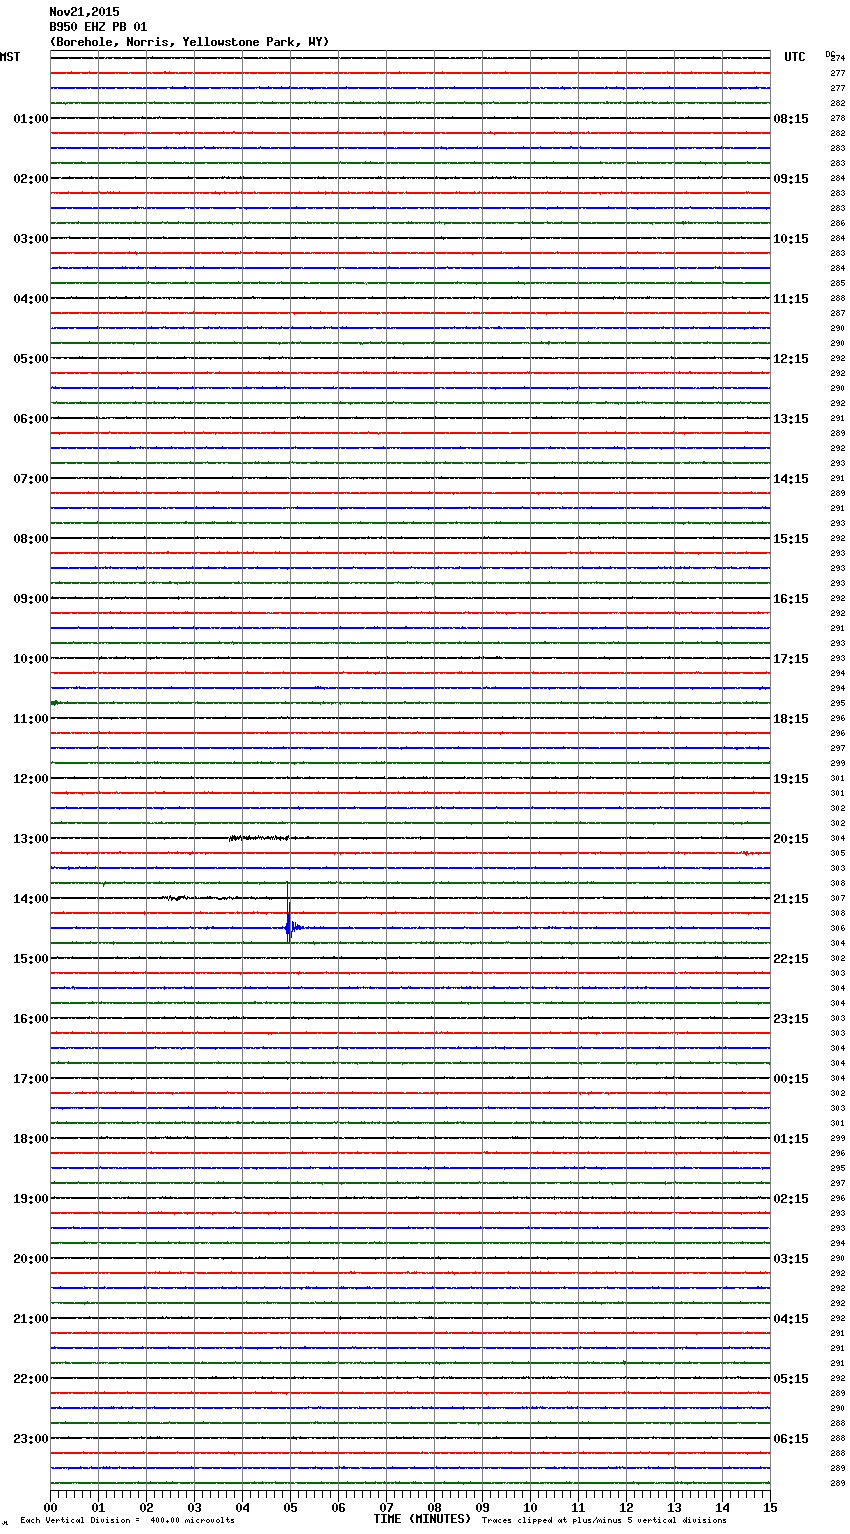Select the 18:00 MST time label
The image size is (850, 1534).
[x=31, y=1139]
